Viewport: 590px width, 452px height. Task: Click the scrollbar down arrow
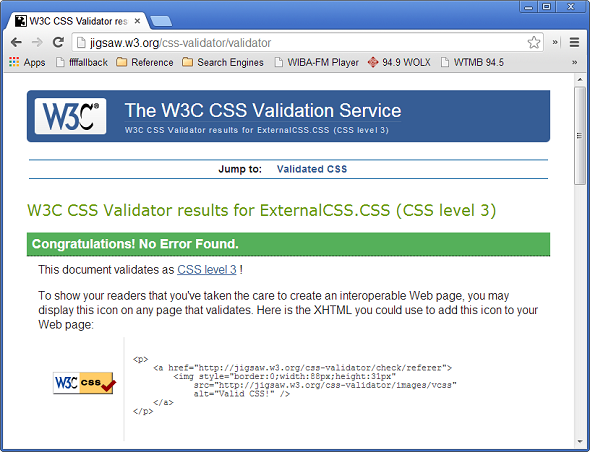(580, 442)
